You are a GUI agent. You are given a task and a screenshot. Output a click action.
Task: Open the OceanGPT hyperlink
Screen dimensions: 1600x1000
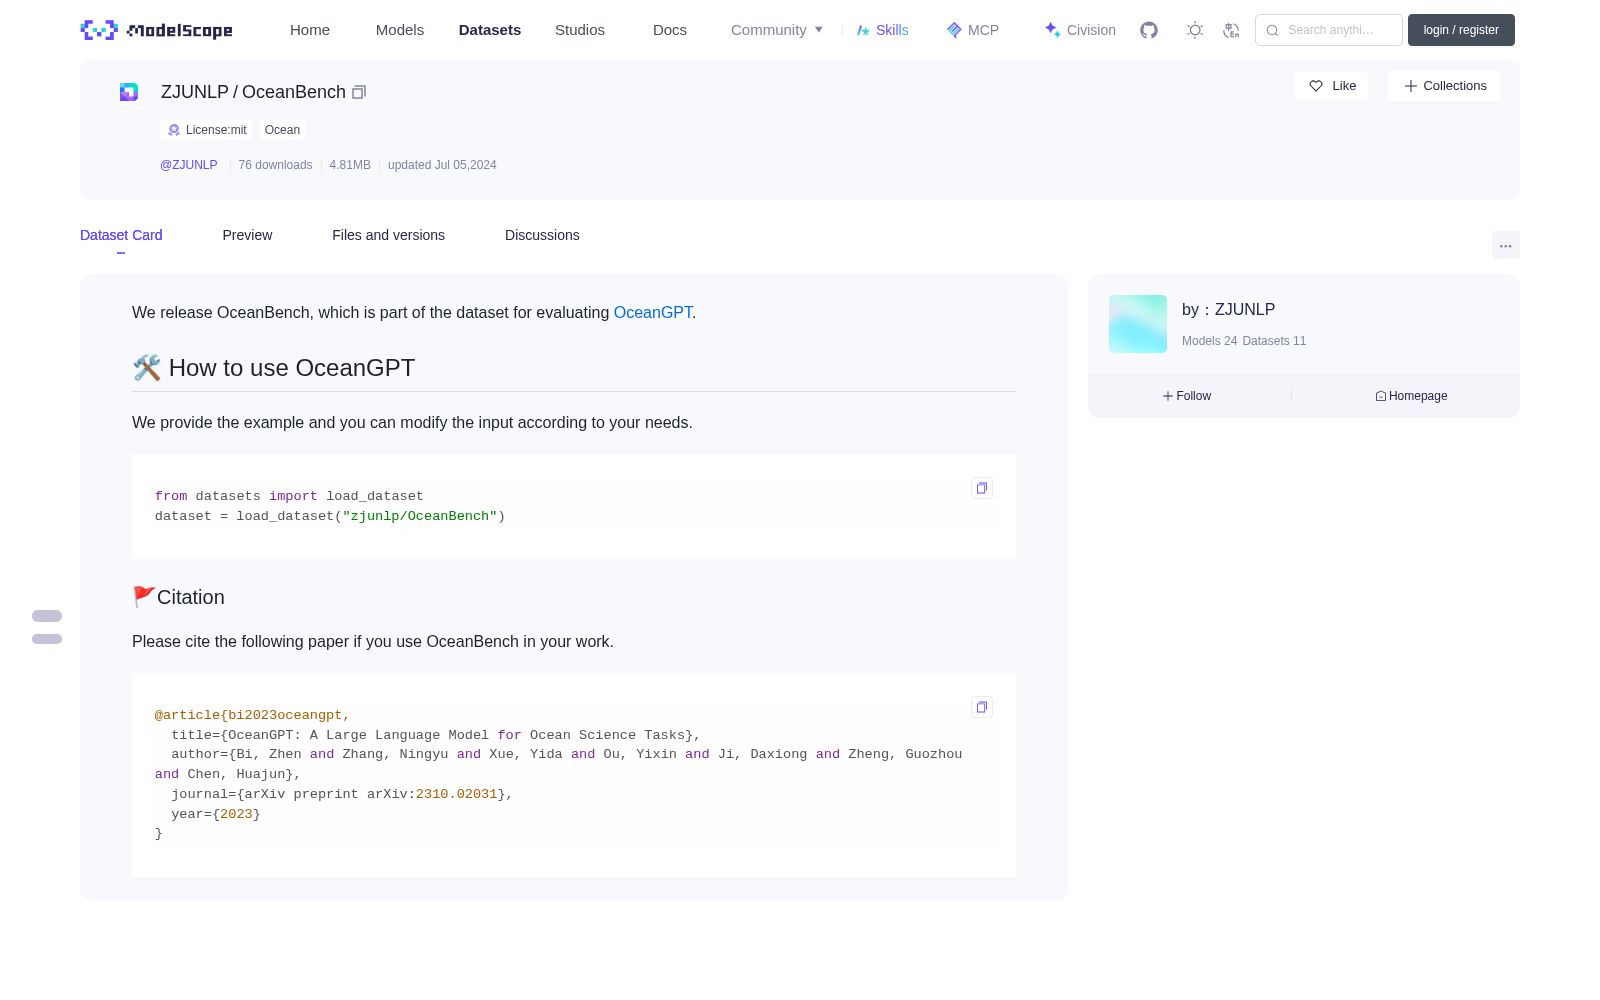click(x=653, y=312)
